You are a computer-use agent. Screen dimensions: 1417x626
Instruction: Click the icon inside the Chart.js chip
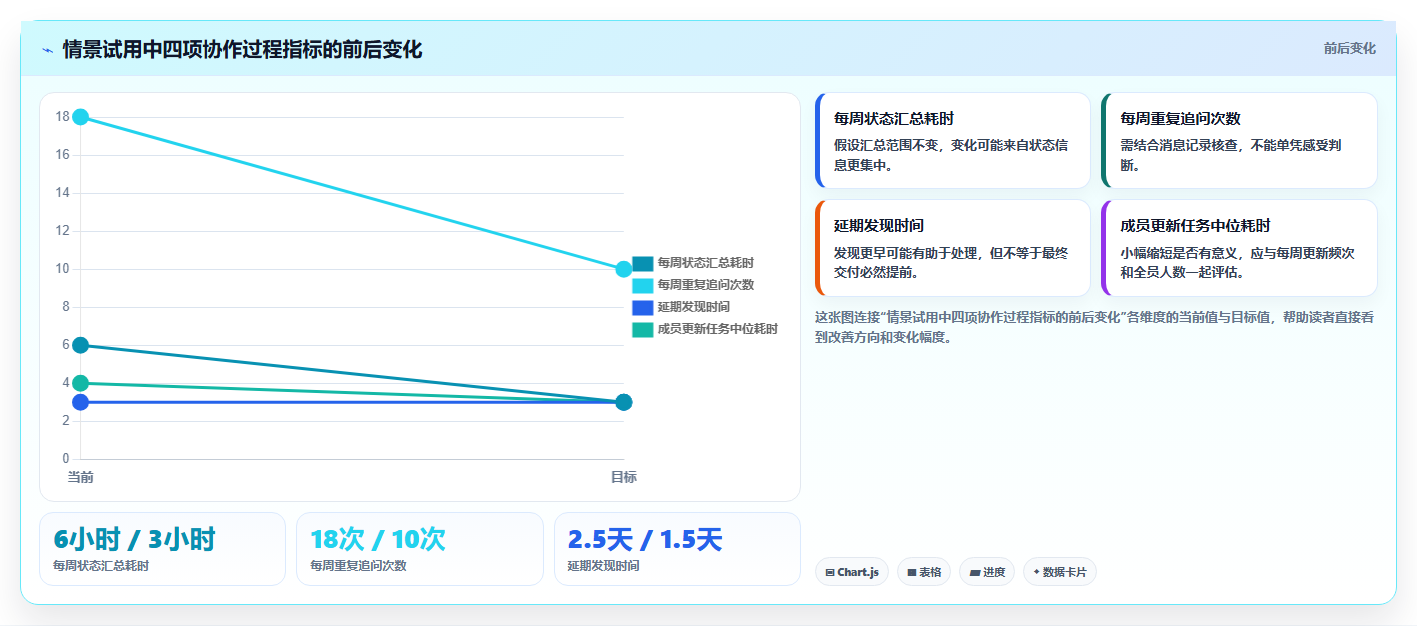[830, 573]
